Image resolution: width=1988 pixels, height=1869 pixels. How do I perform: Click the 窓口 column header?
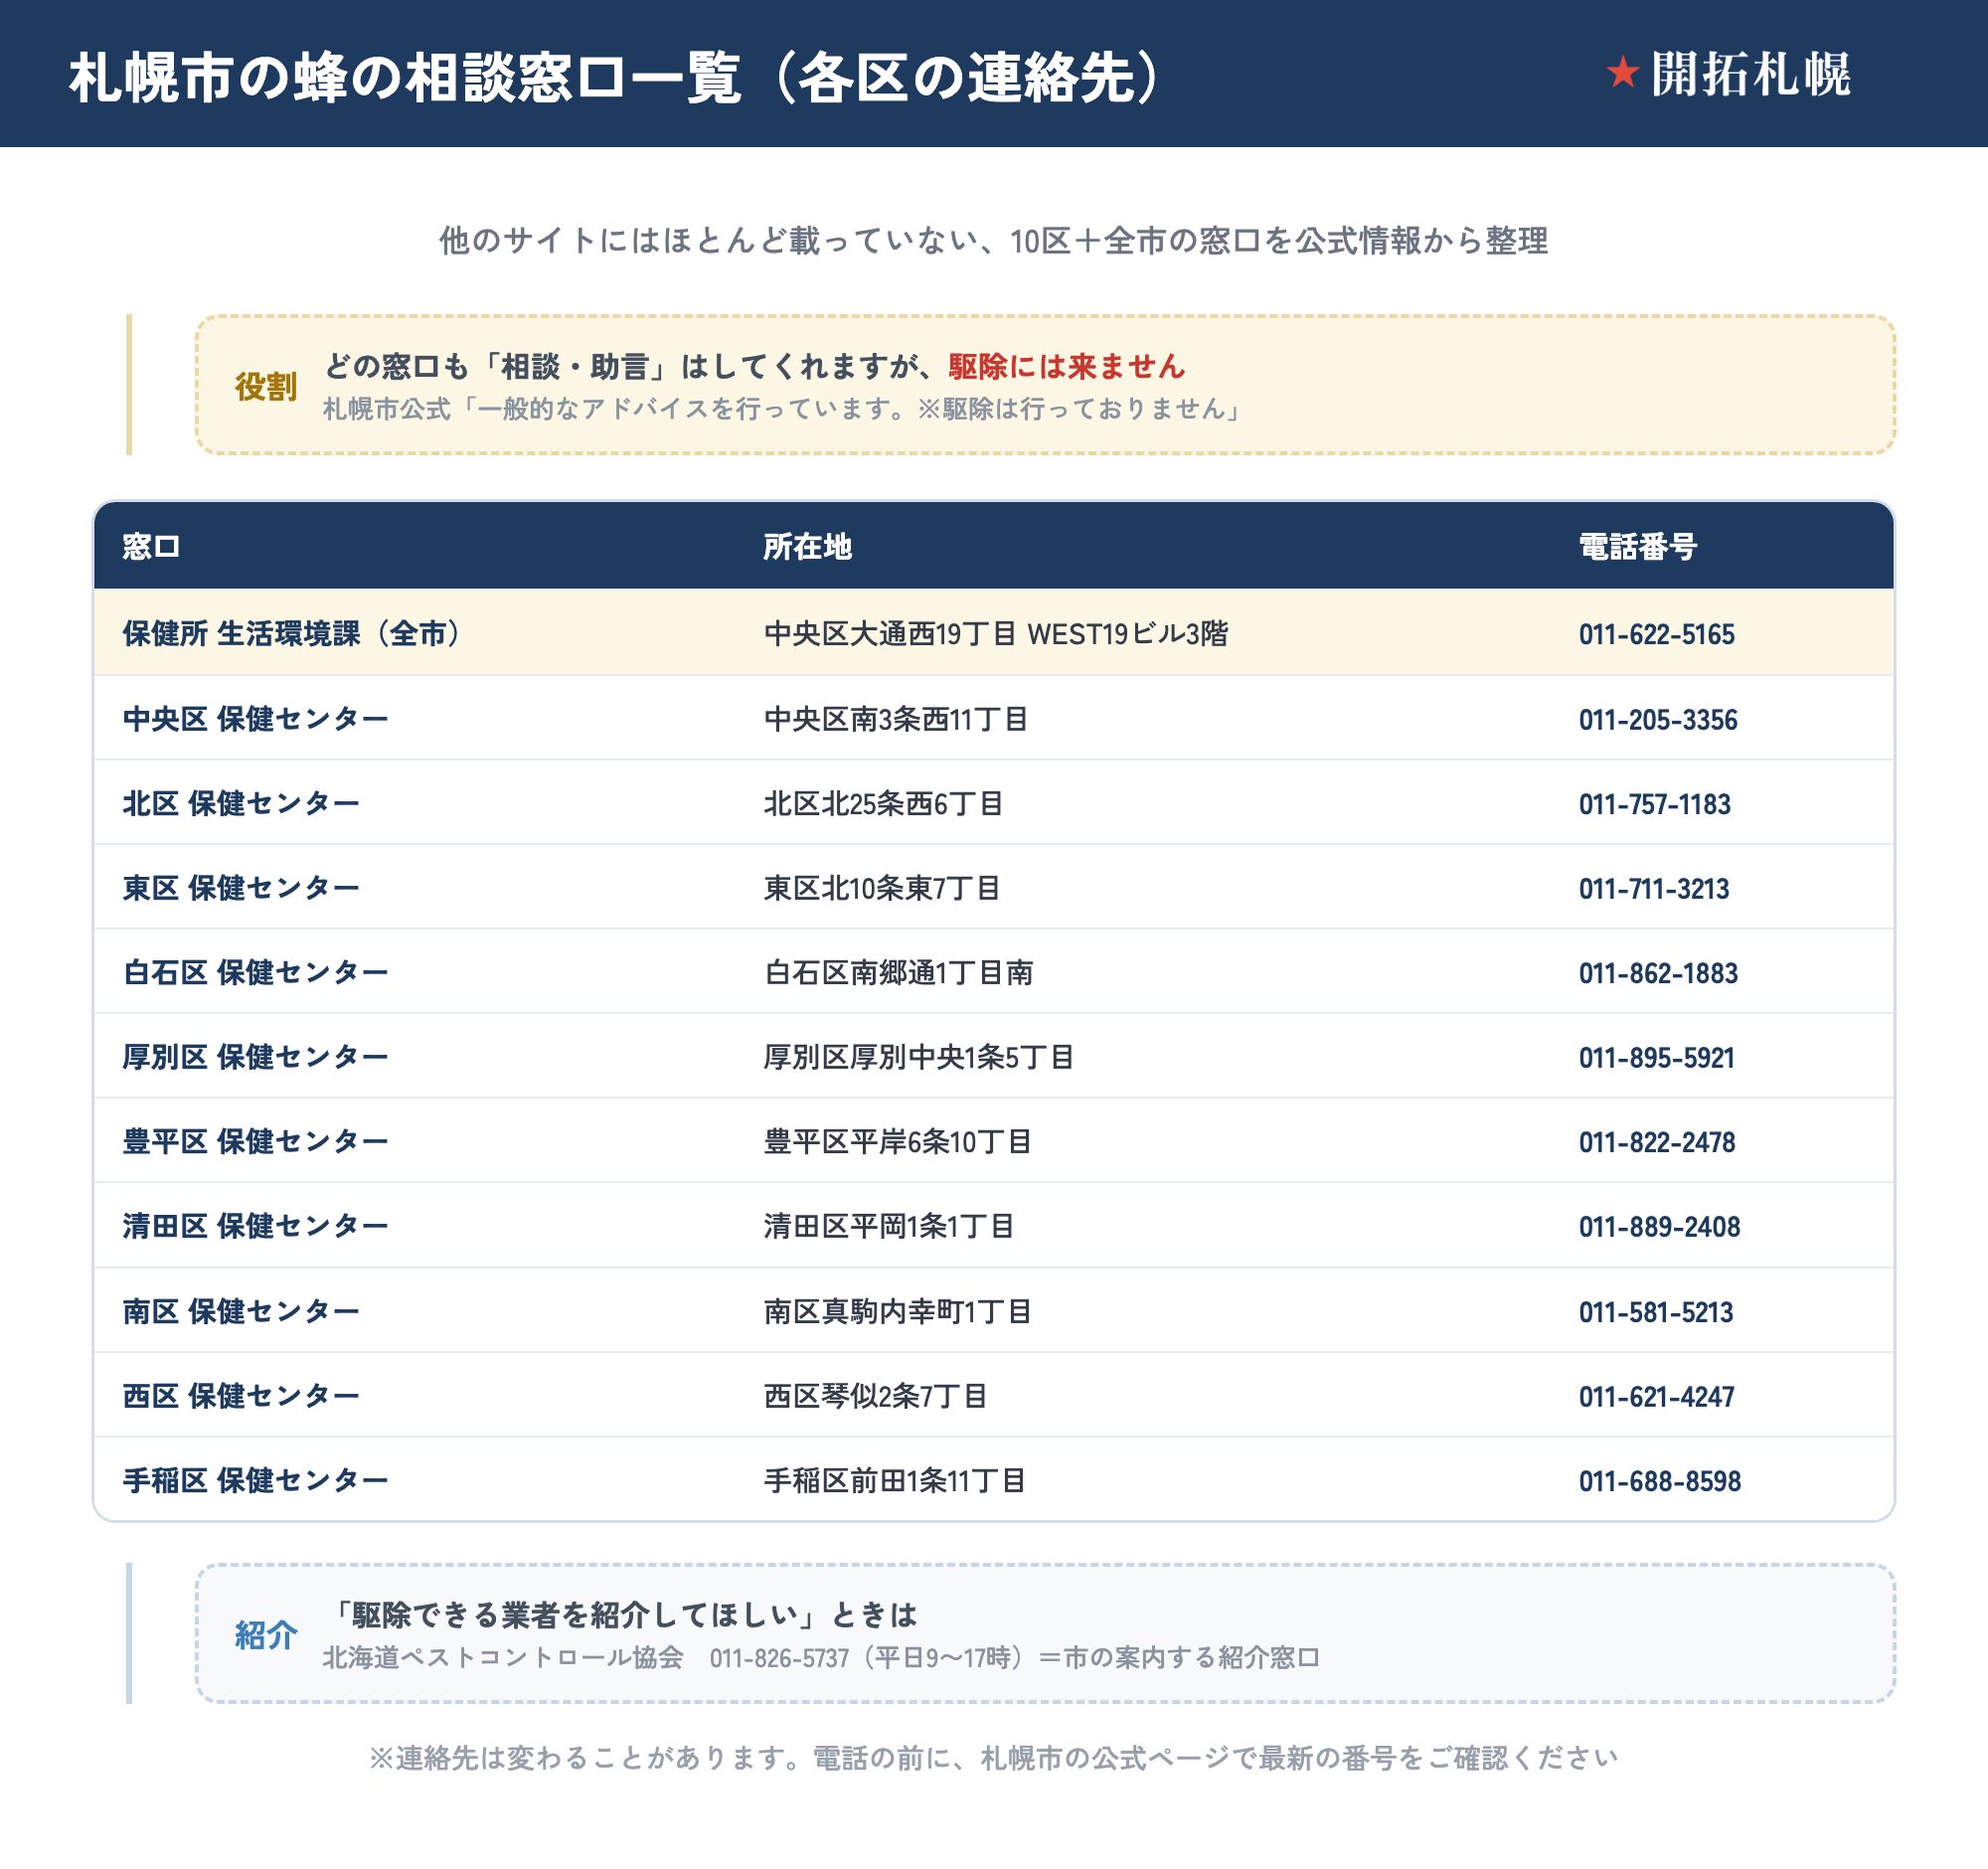(151, 546)
